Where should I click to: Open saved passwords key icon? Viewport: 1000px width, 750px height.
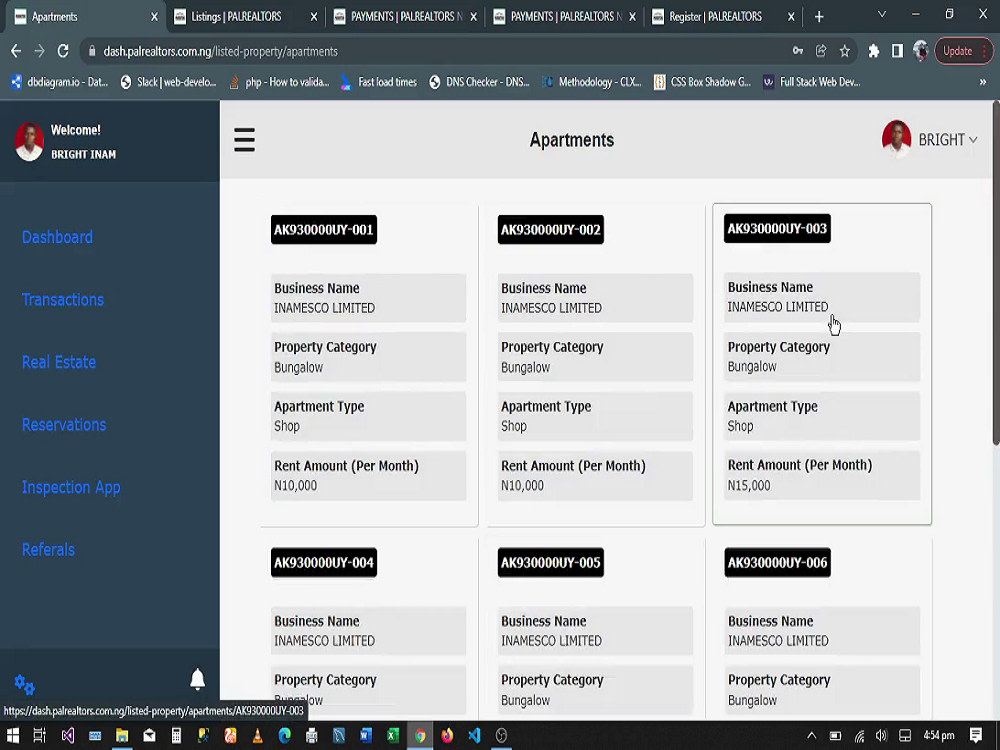(x=798, y=51)
